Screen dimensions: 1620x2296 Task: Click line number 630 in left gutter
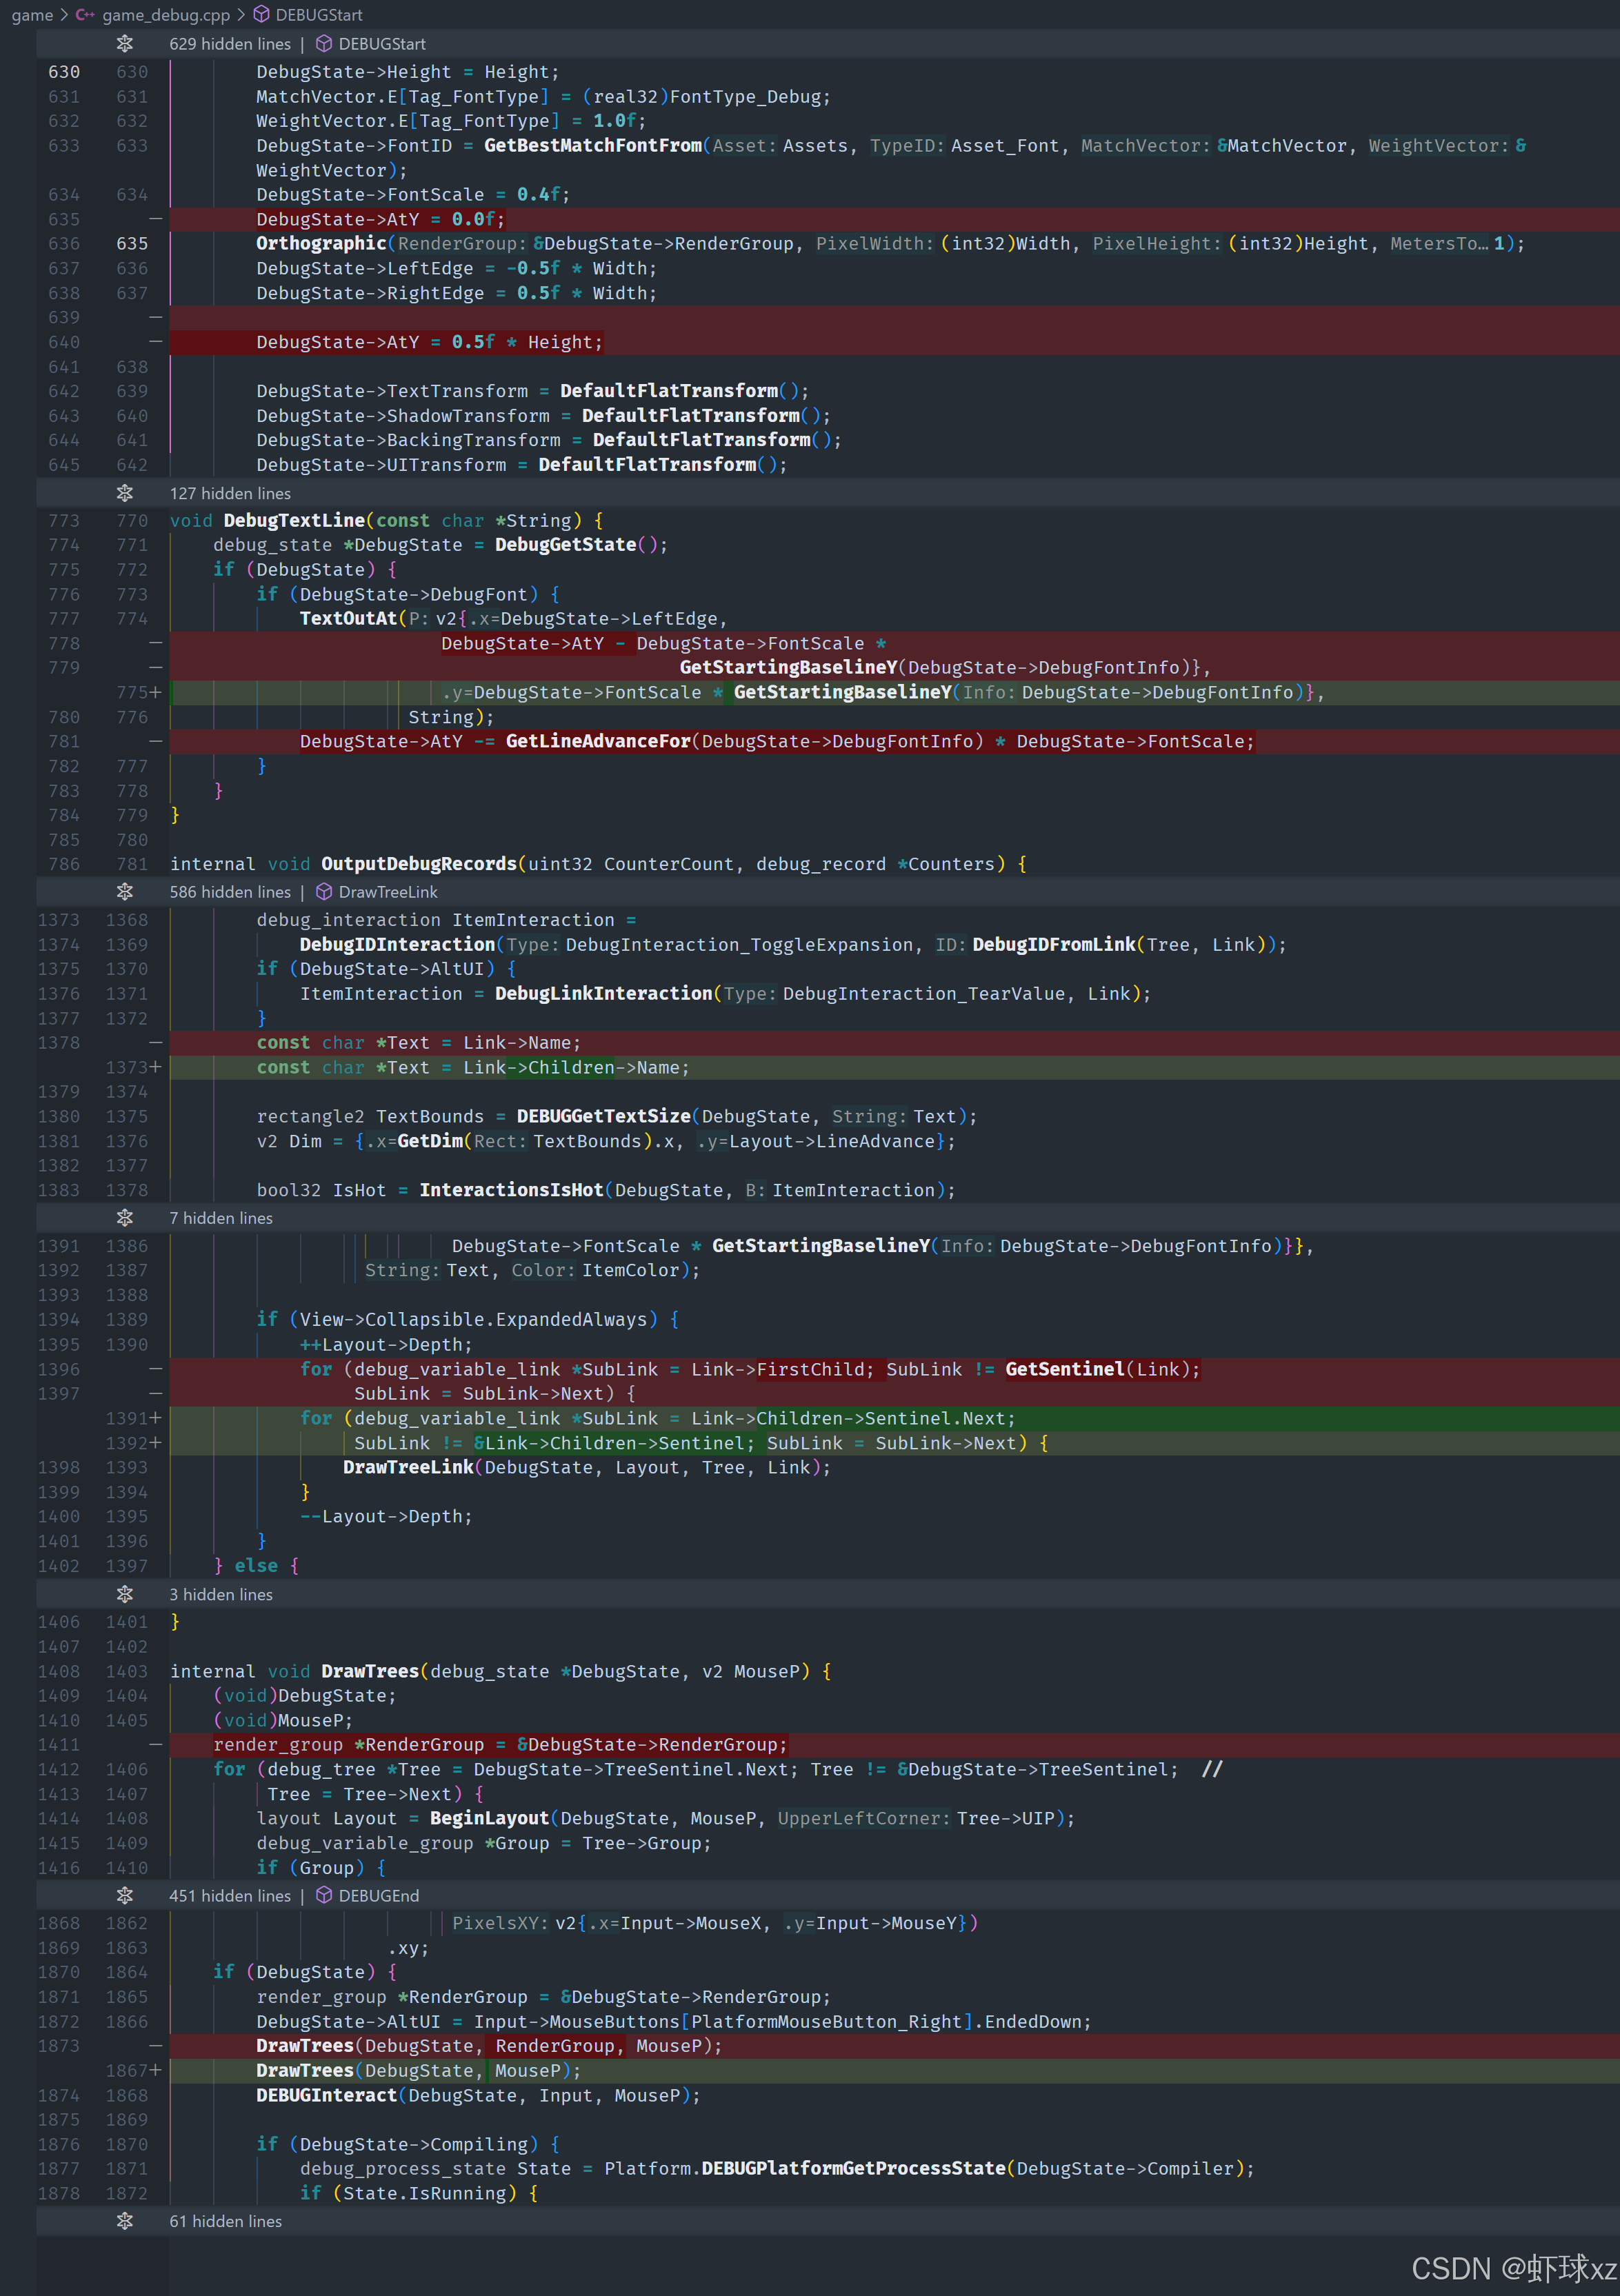tap(63, 72)
